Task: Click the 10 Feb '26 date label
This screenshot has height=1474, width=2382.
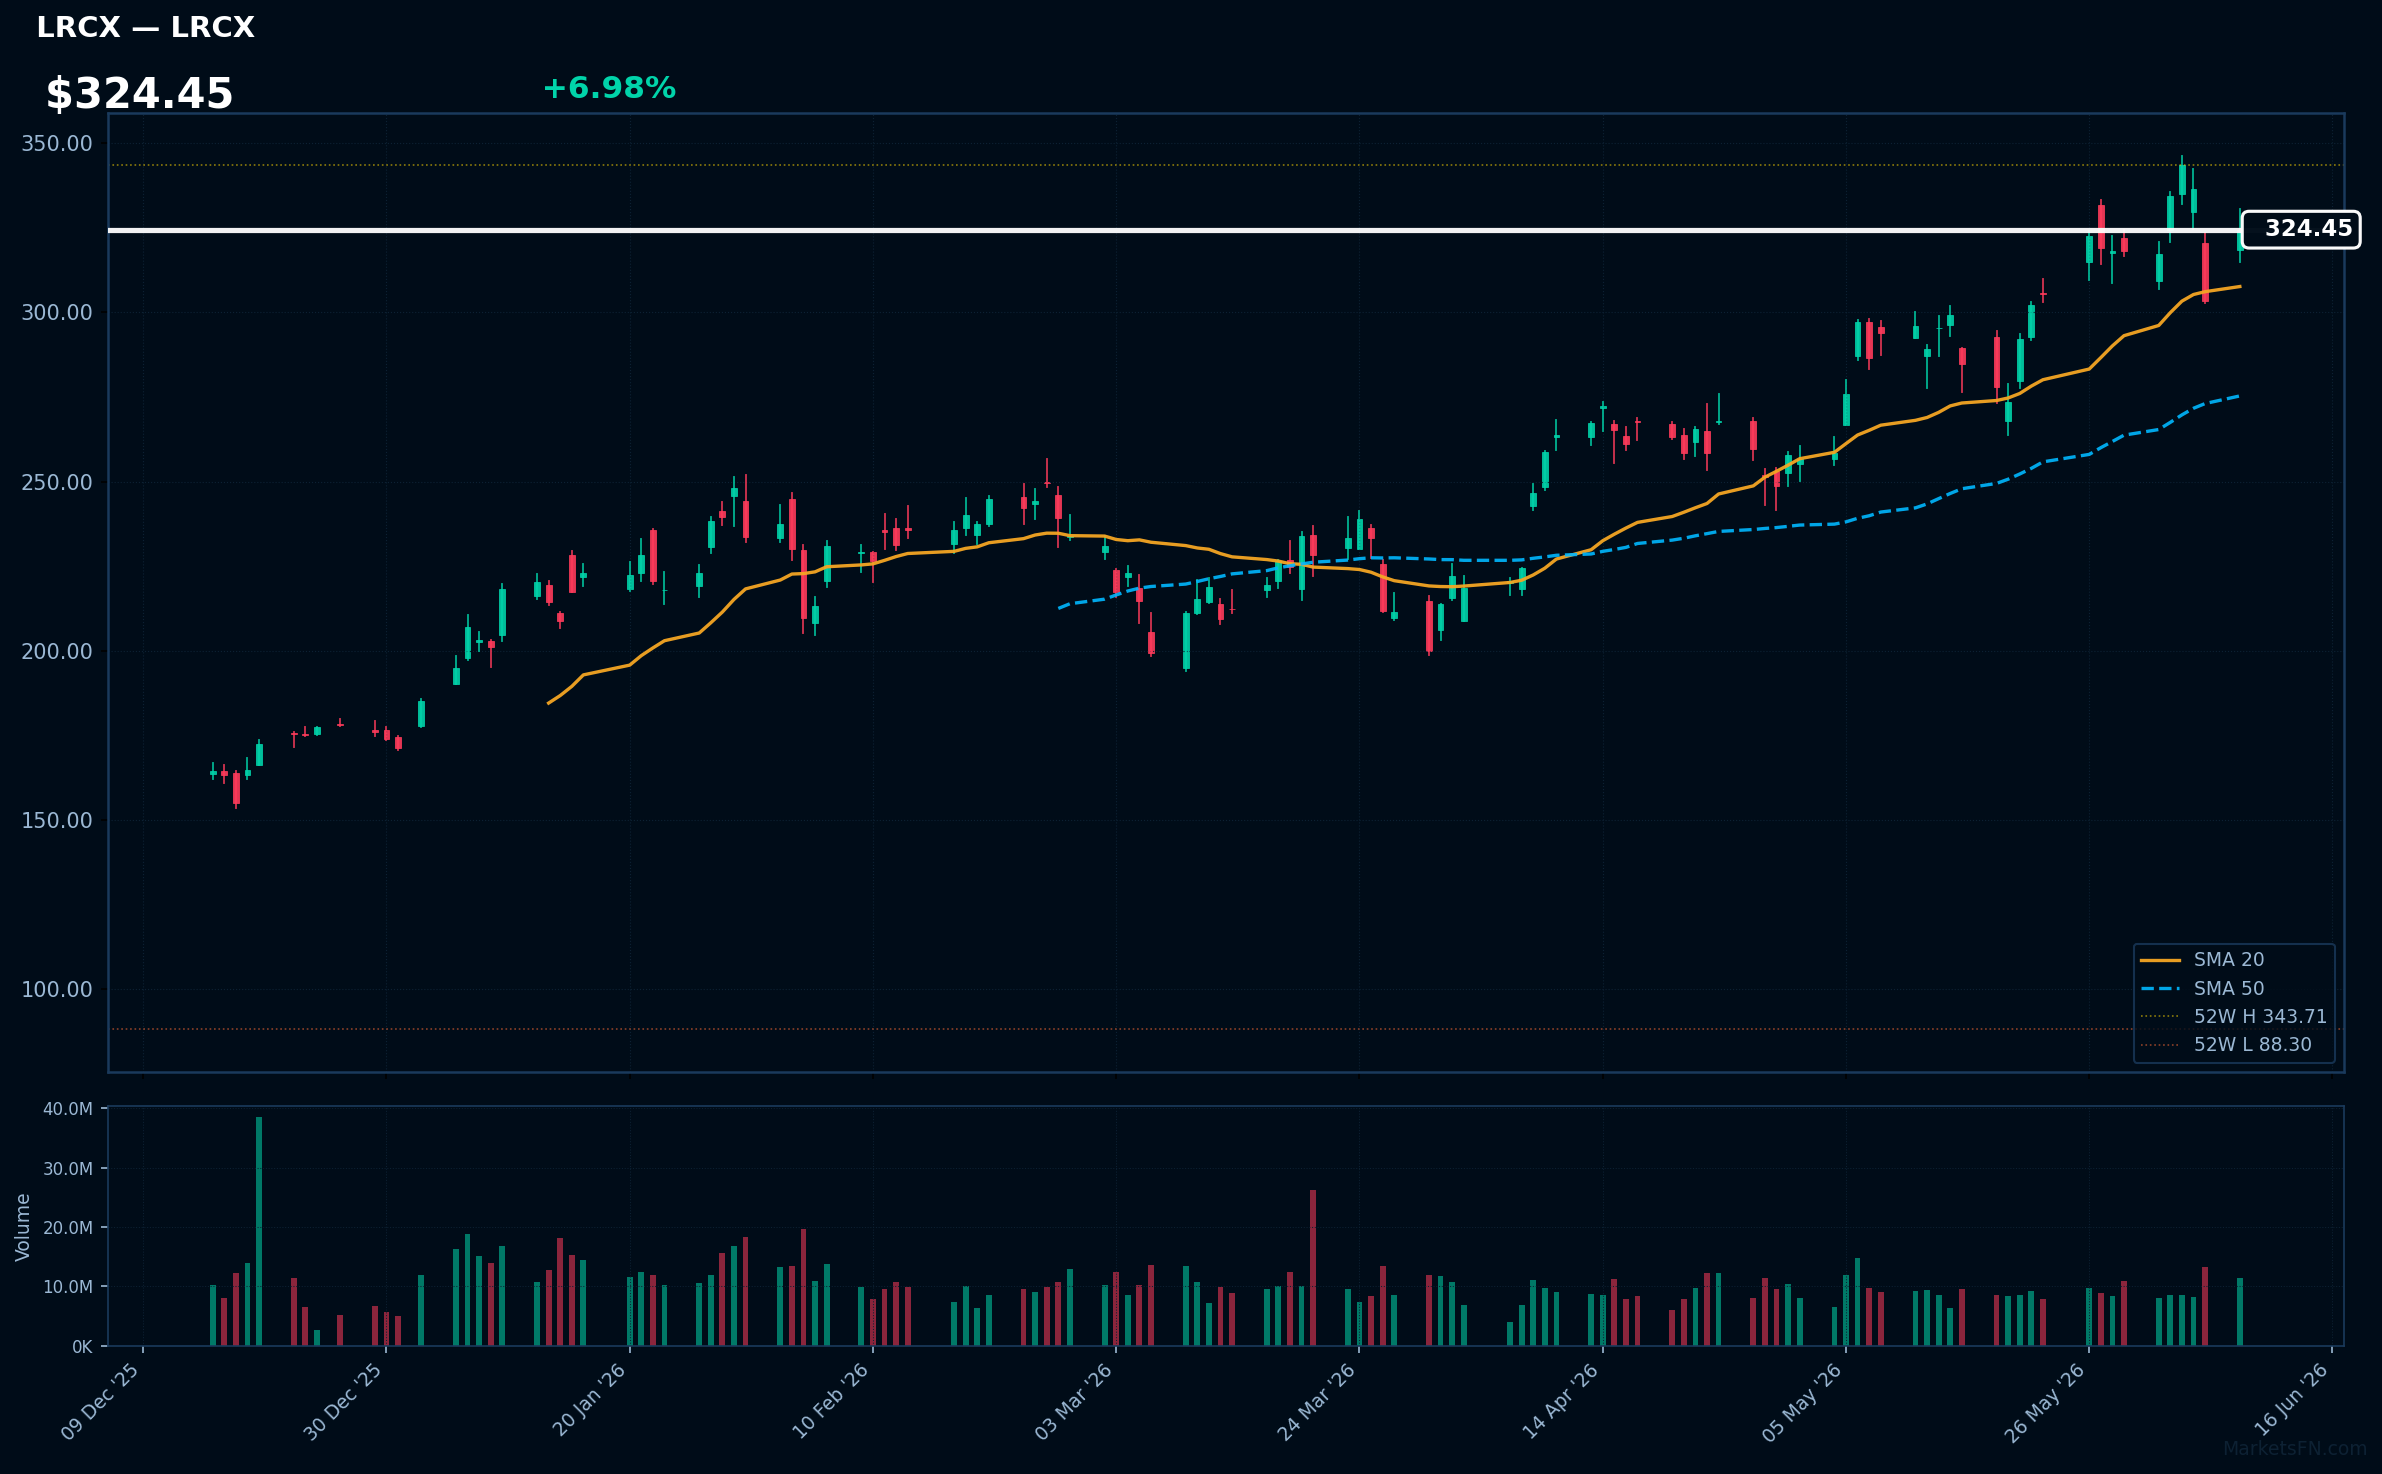Action: 830,1402
